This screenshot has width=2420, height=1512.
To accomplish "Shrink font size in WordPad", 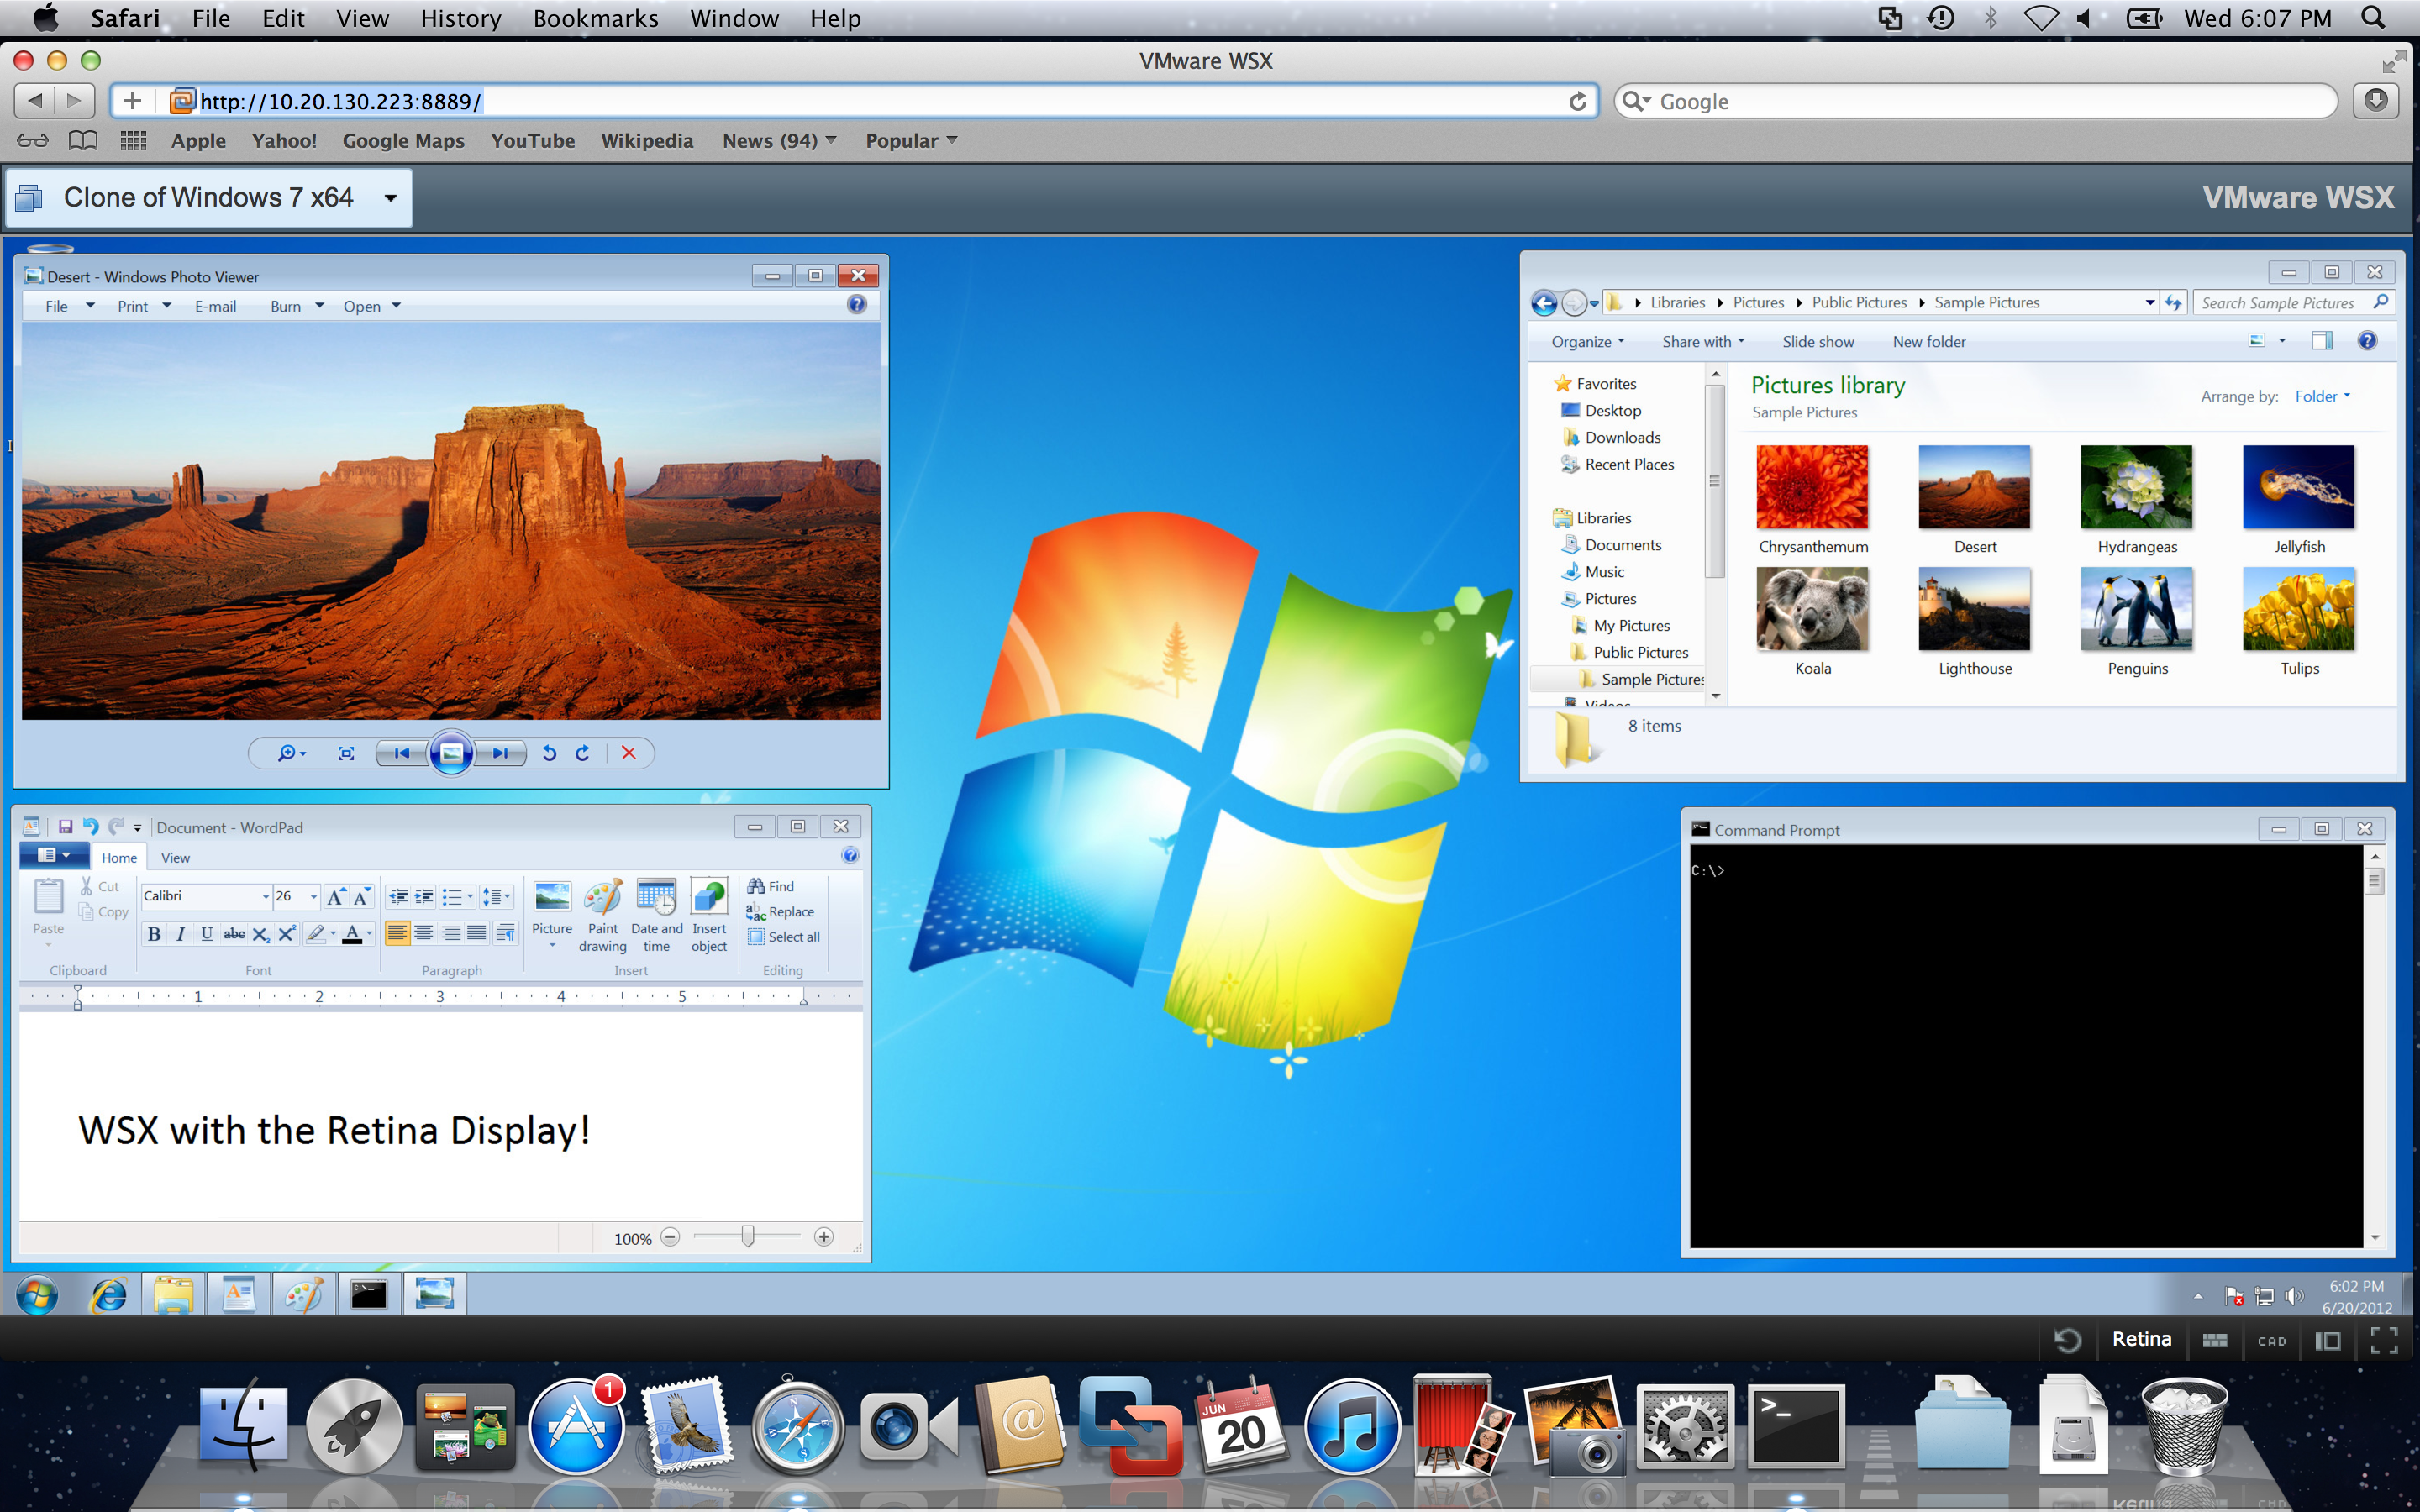I will 361,897.
